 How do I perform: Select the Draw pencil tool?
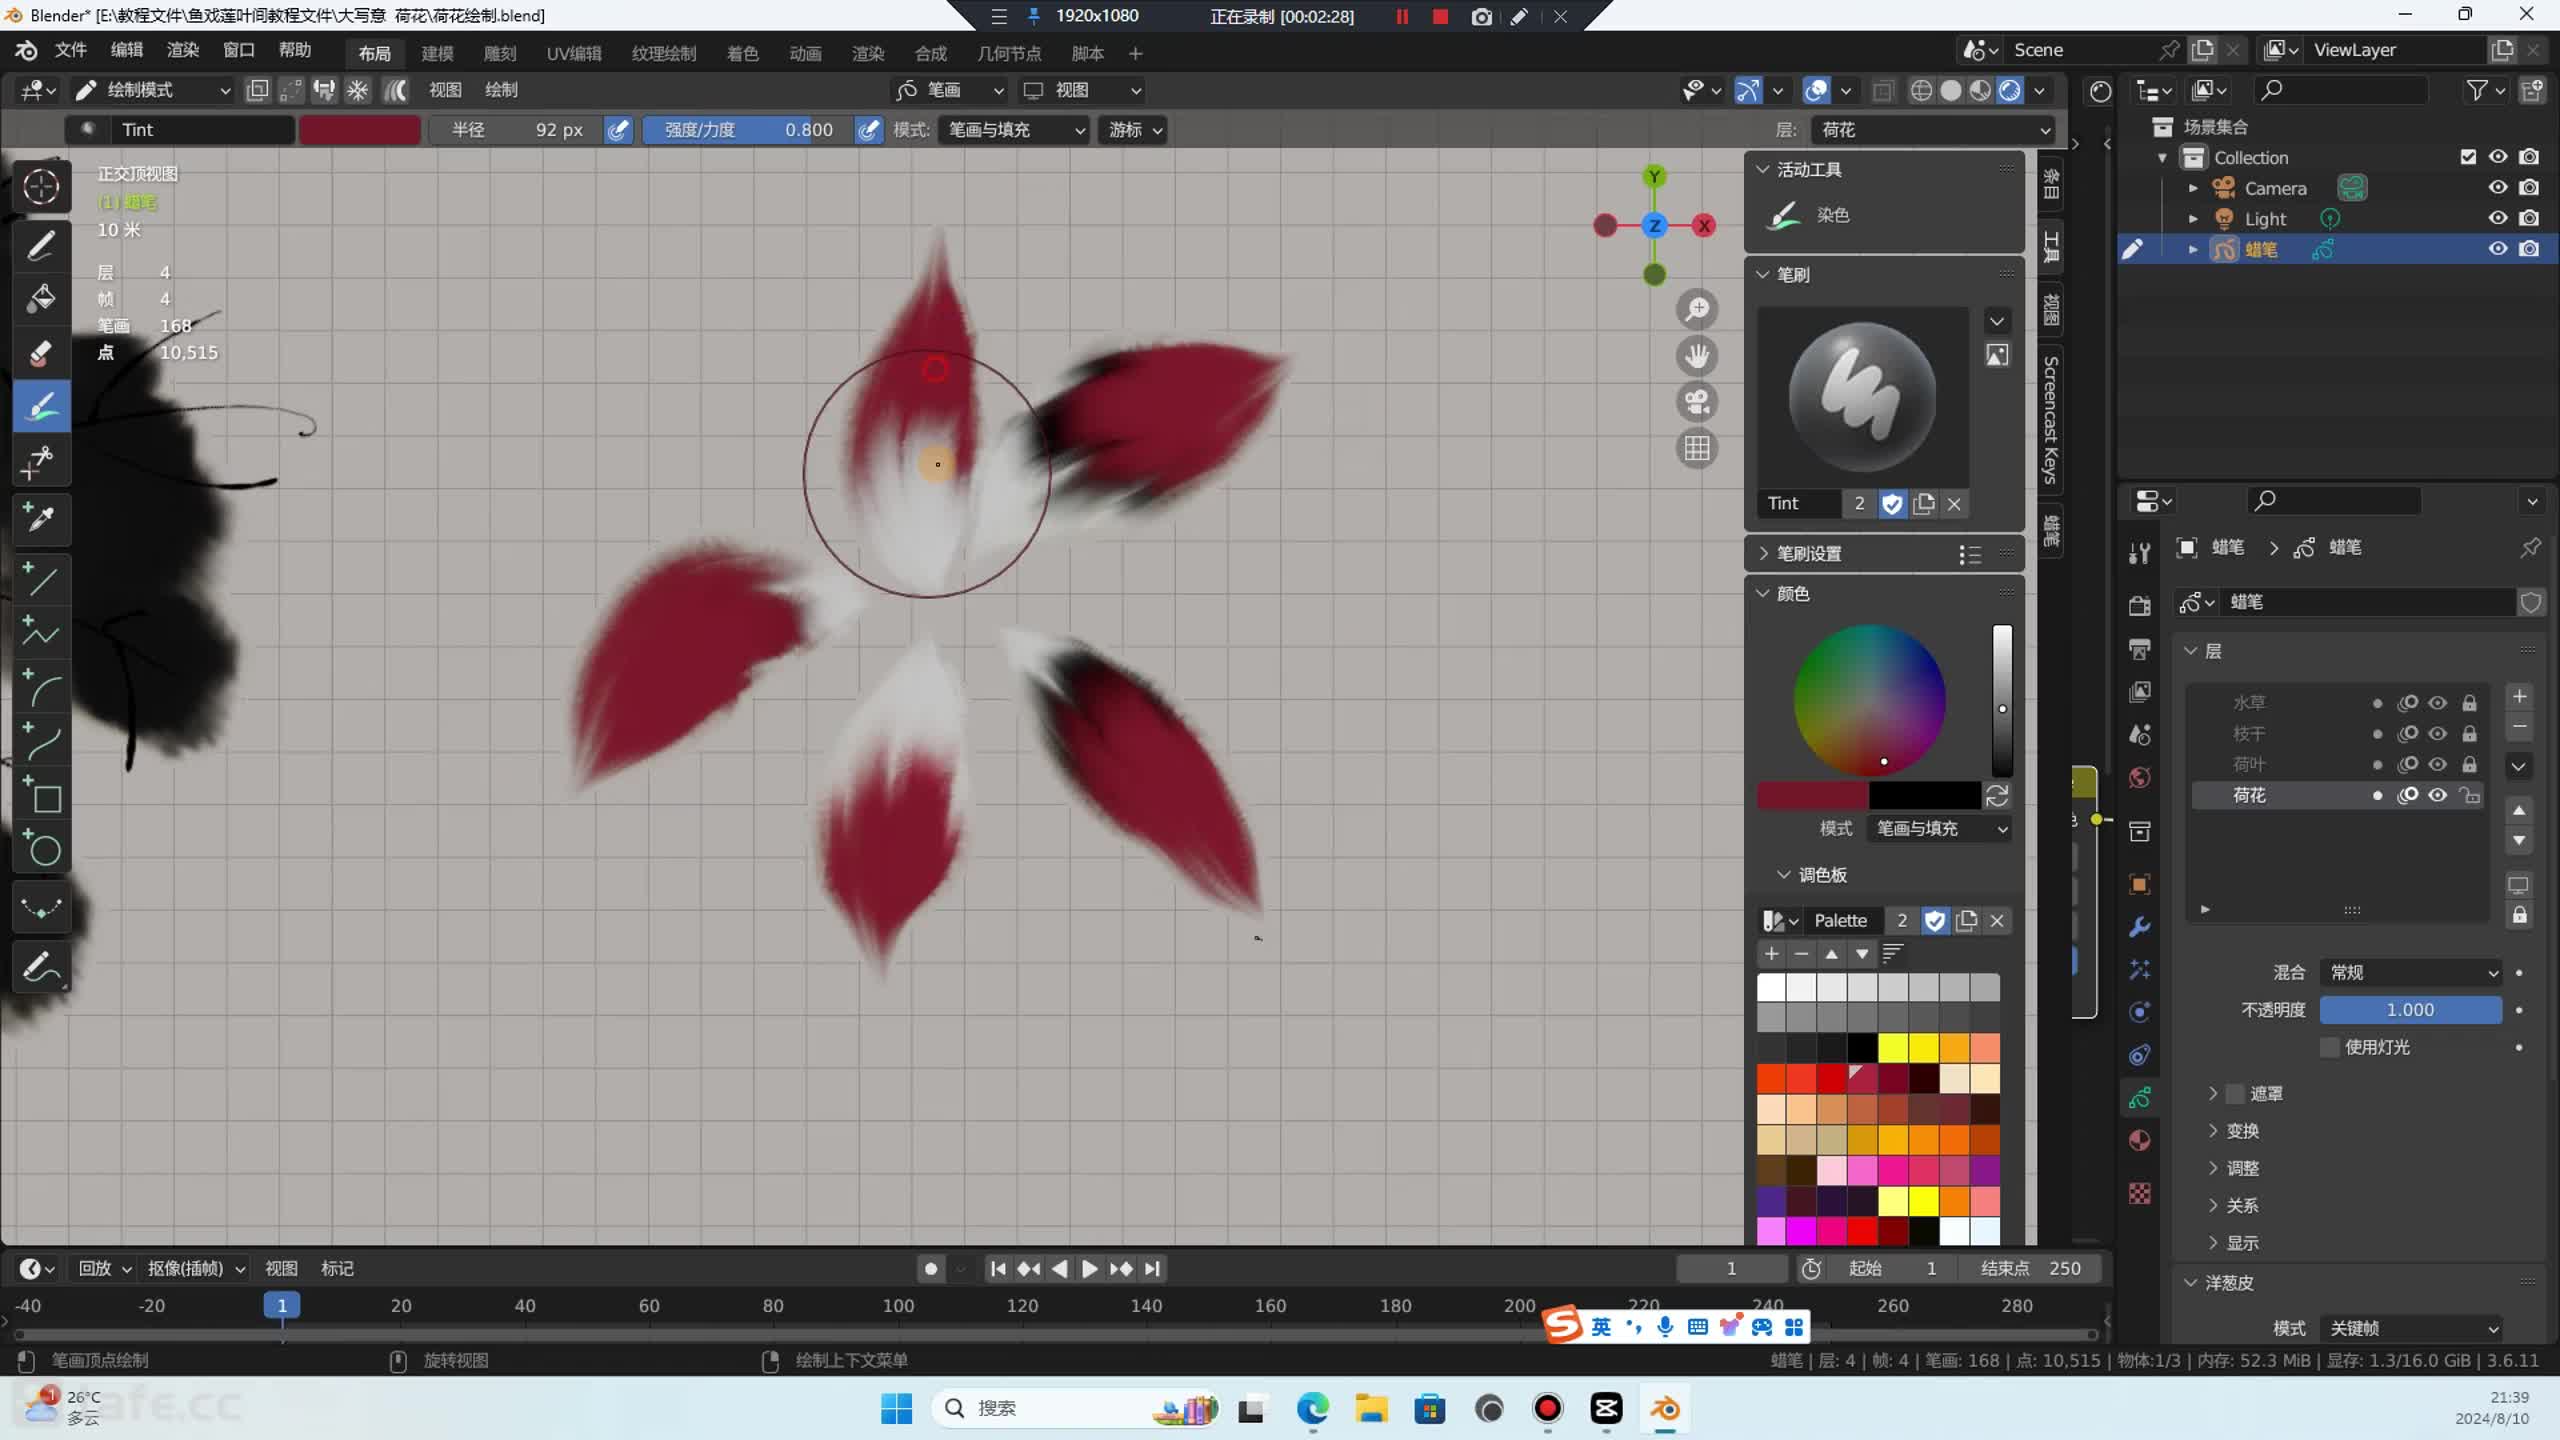pos(41,246)
